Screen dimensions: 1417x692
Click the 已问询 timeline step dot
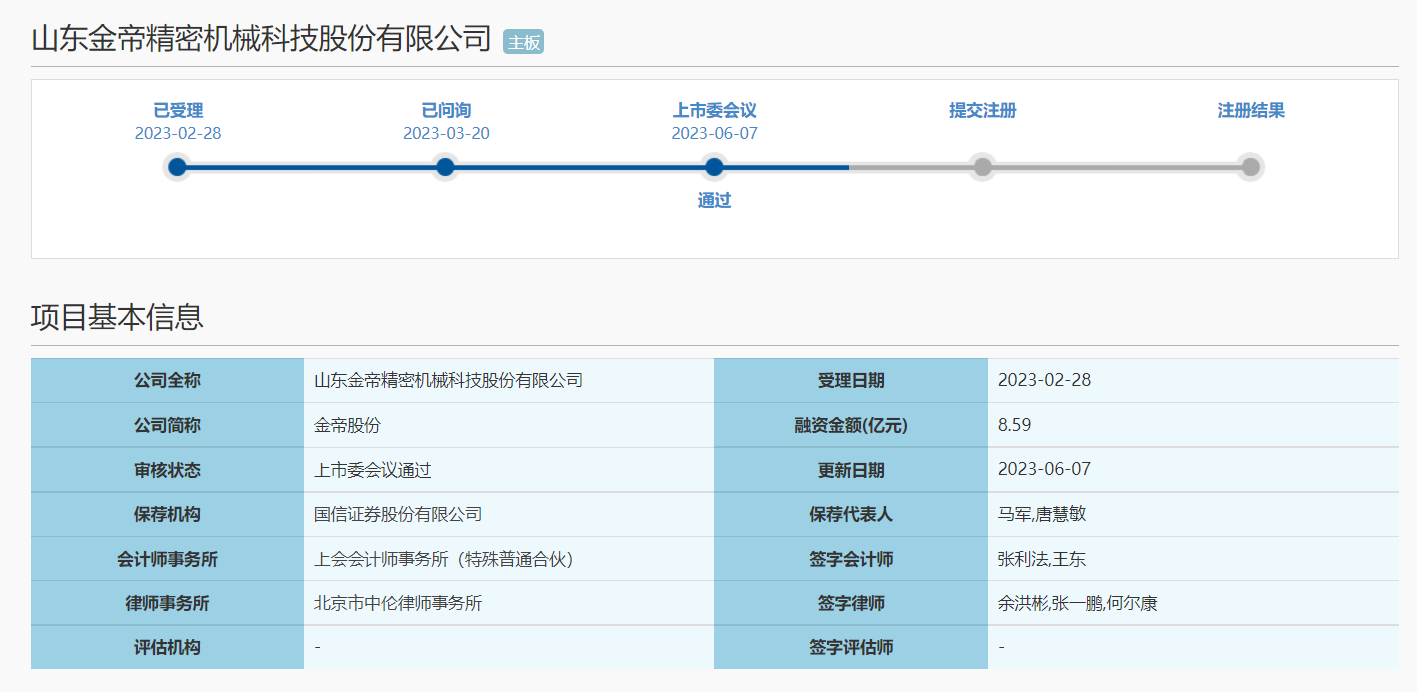tap(446, 167)
